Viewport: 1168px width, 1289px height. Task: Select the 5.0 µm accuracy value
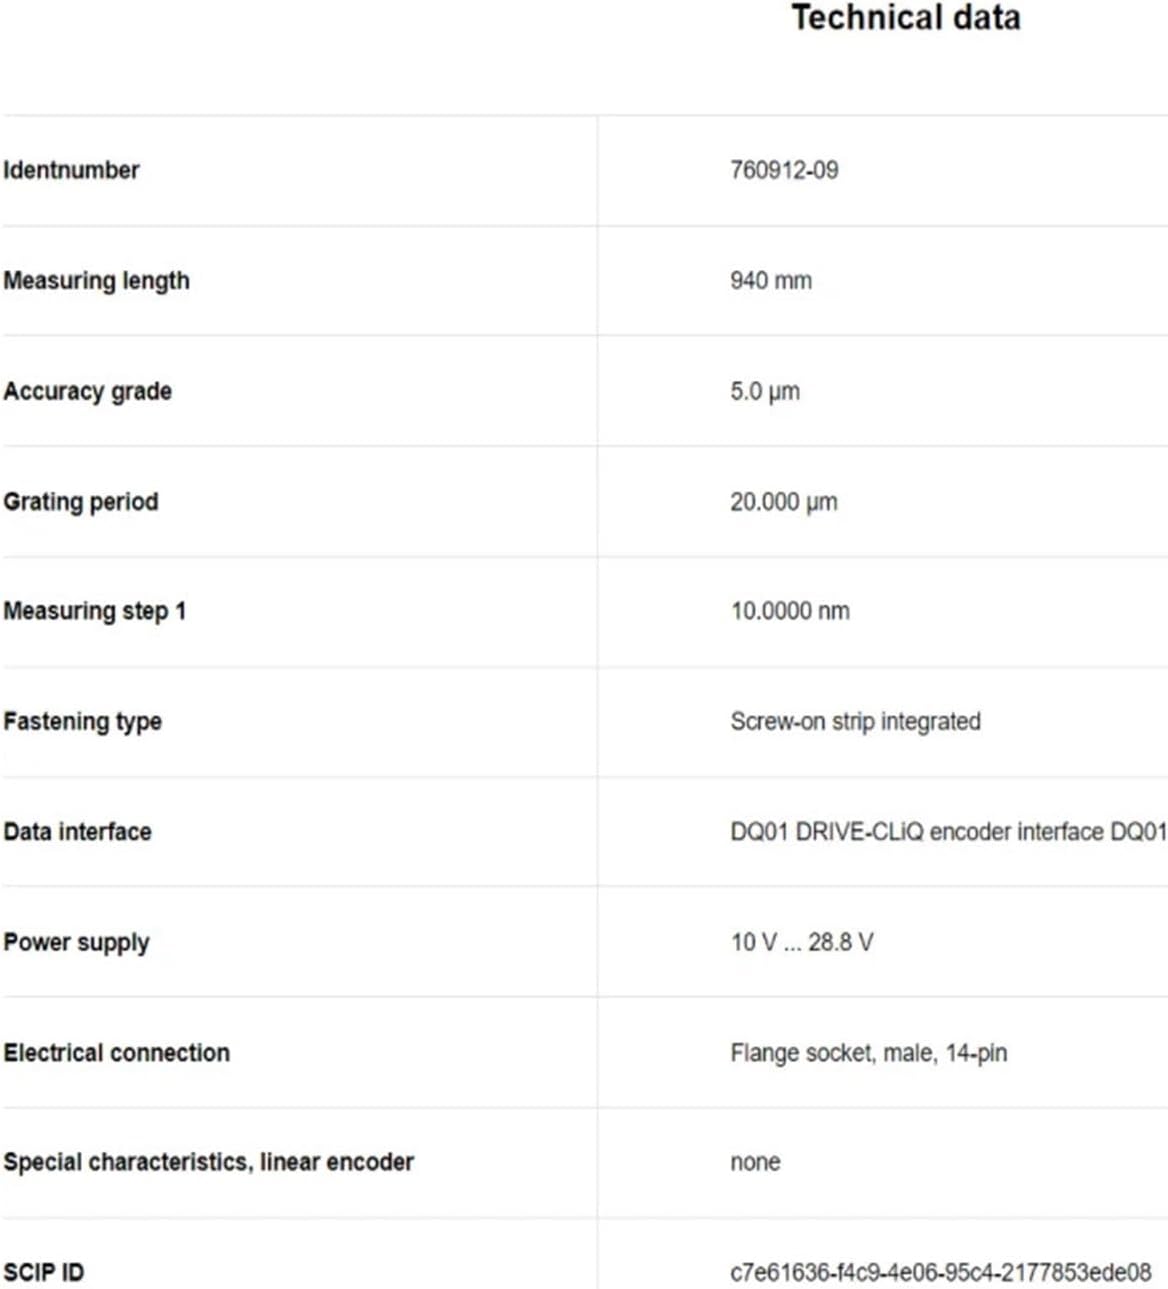pos(765,391)
